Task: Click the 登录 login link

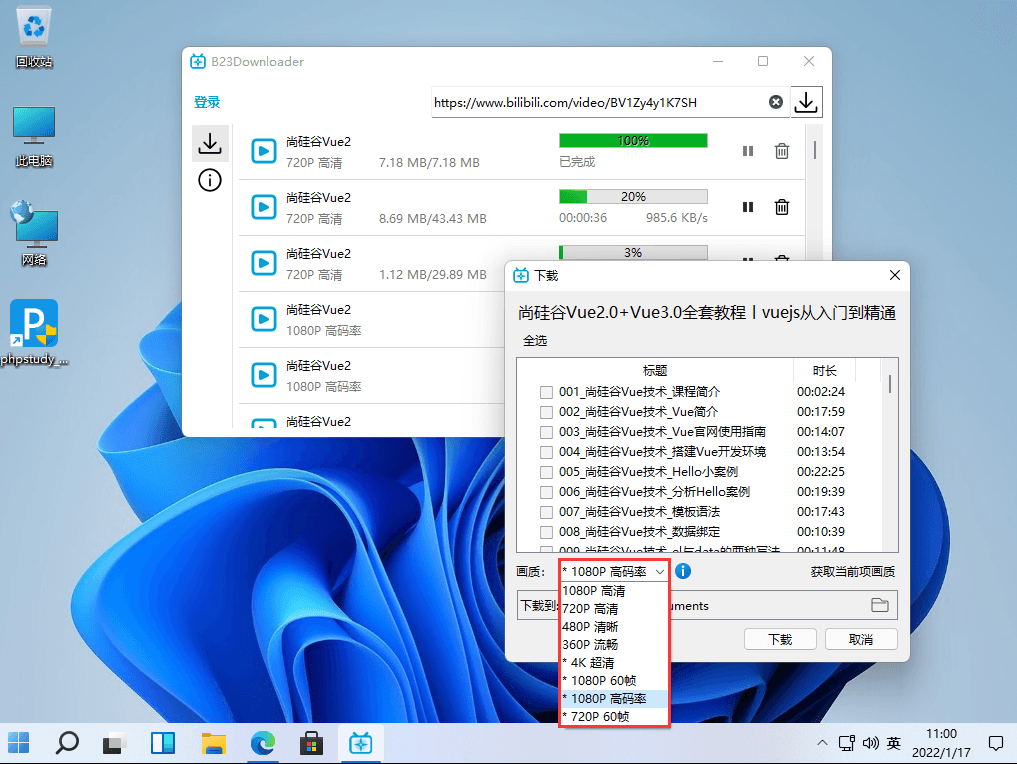Action: tap(207, 102)
